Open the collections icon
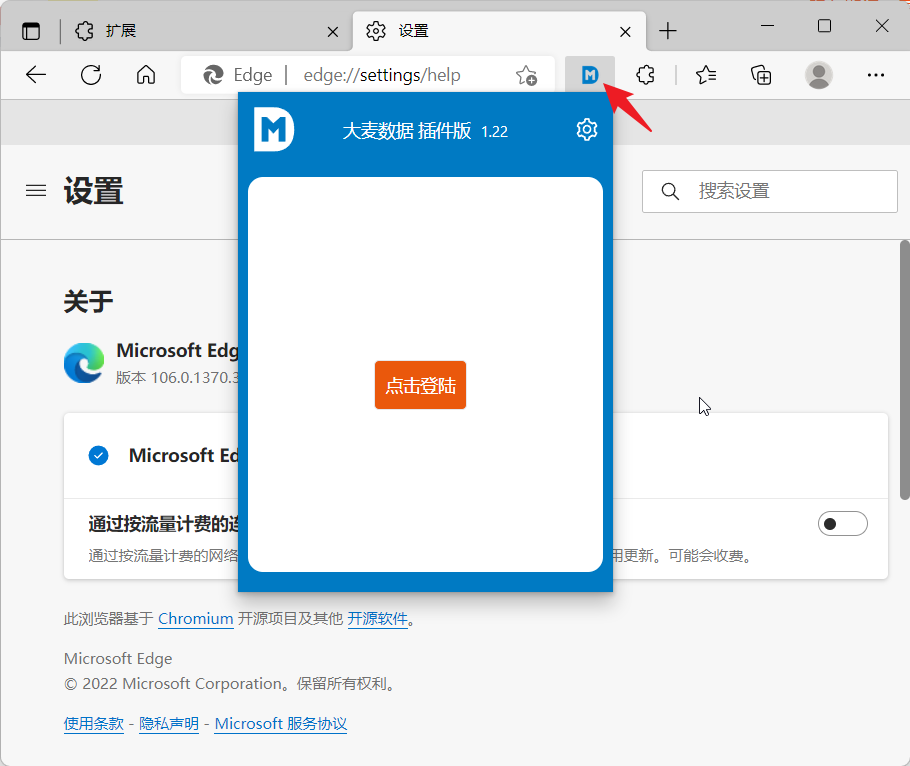 tap(761, 75)
